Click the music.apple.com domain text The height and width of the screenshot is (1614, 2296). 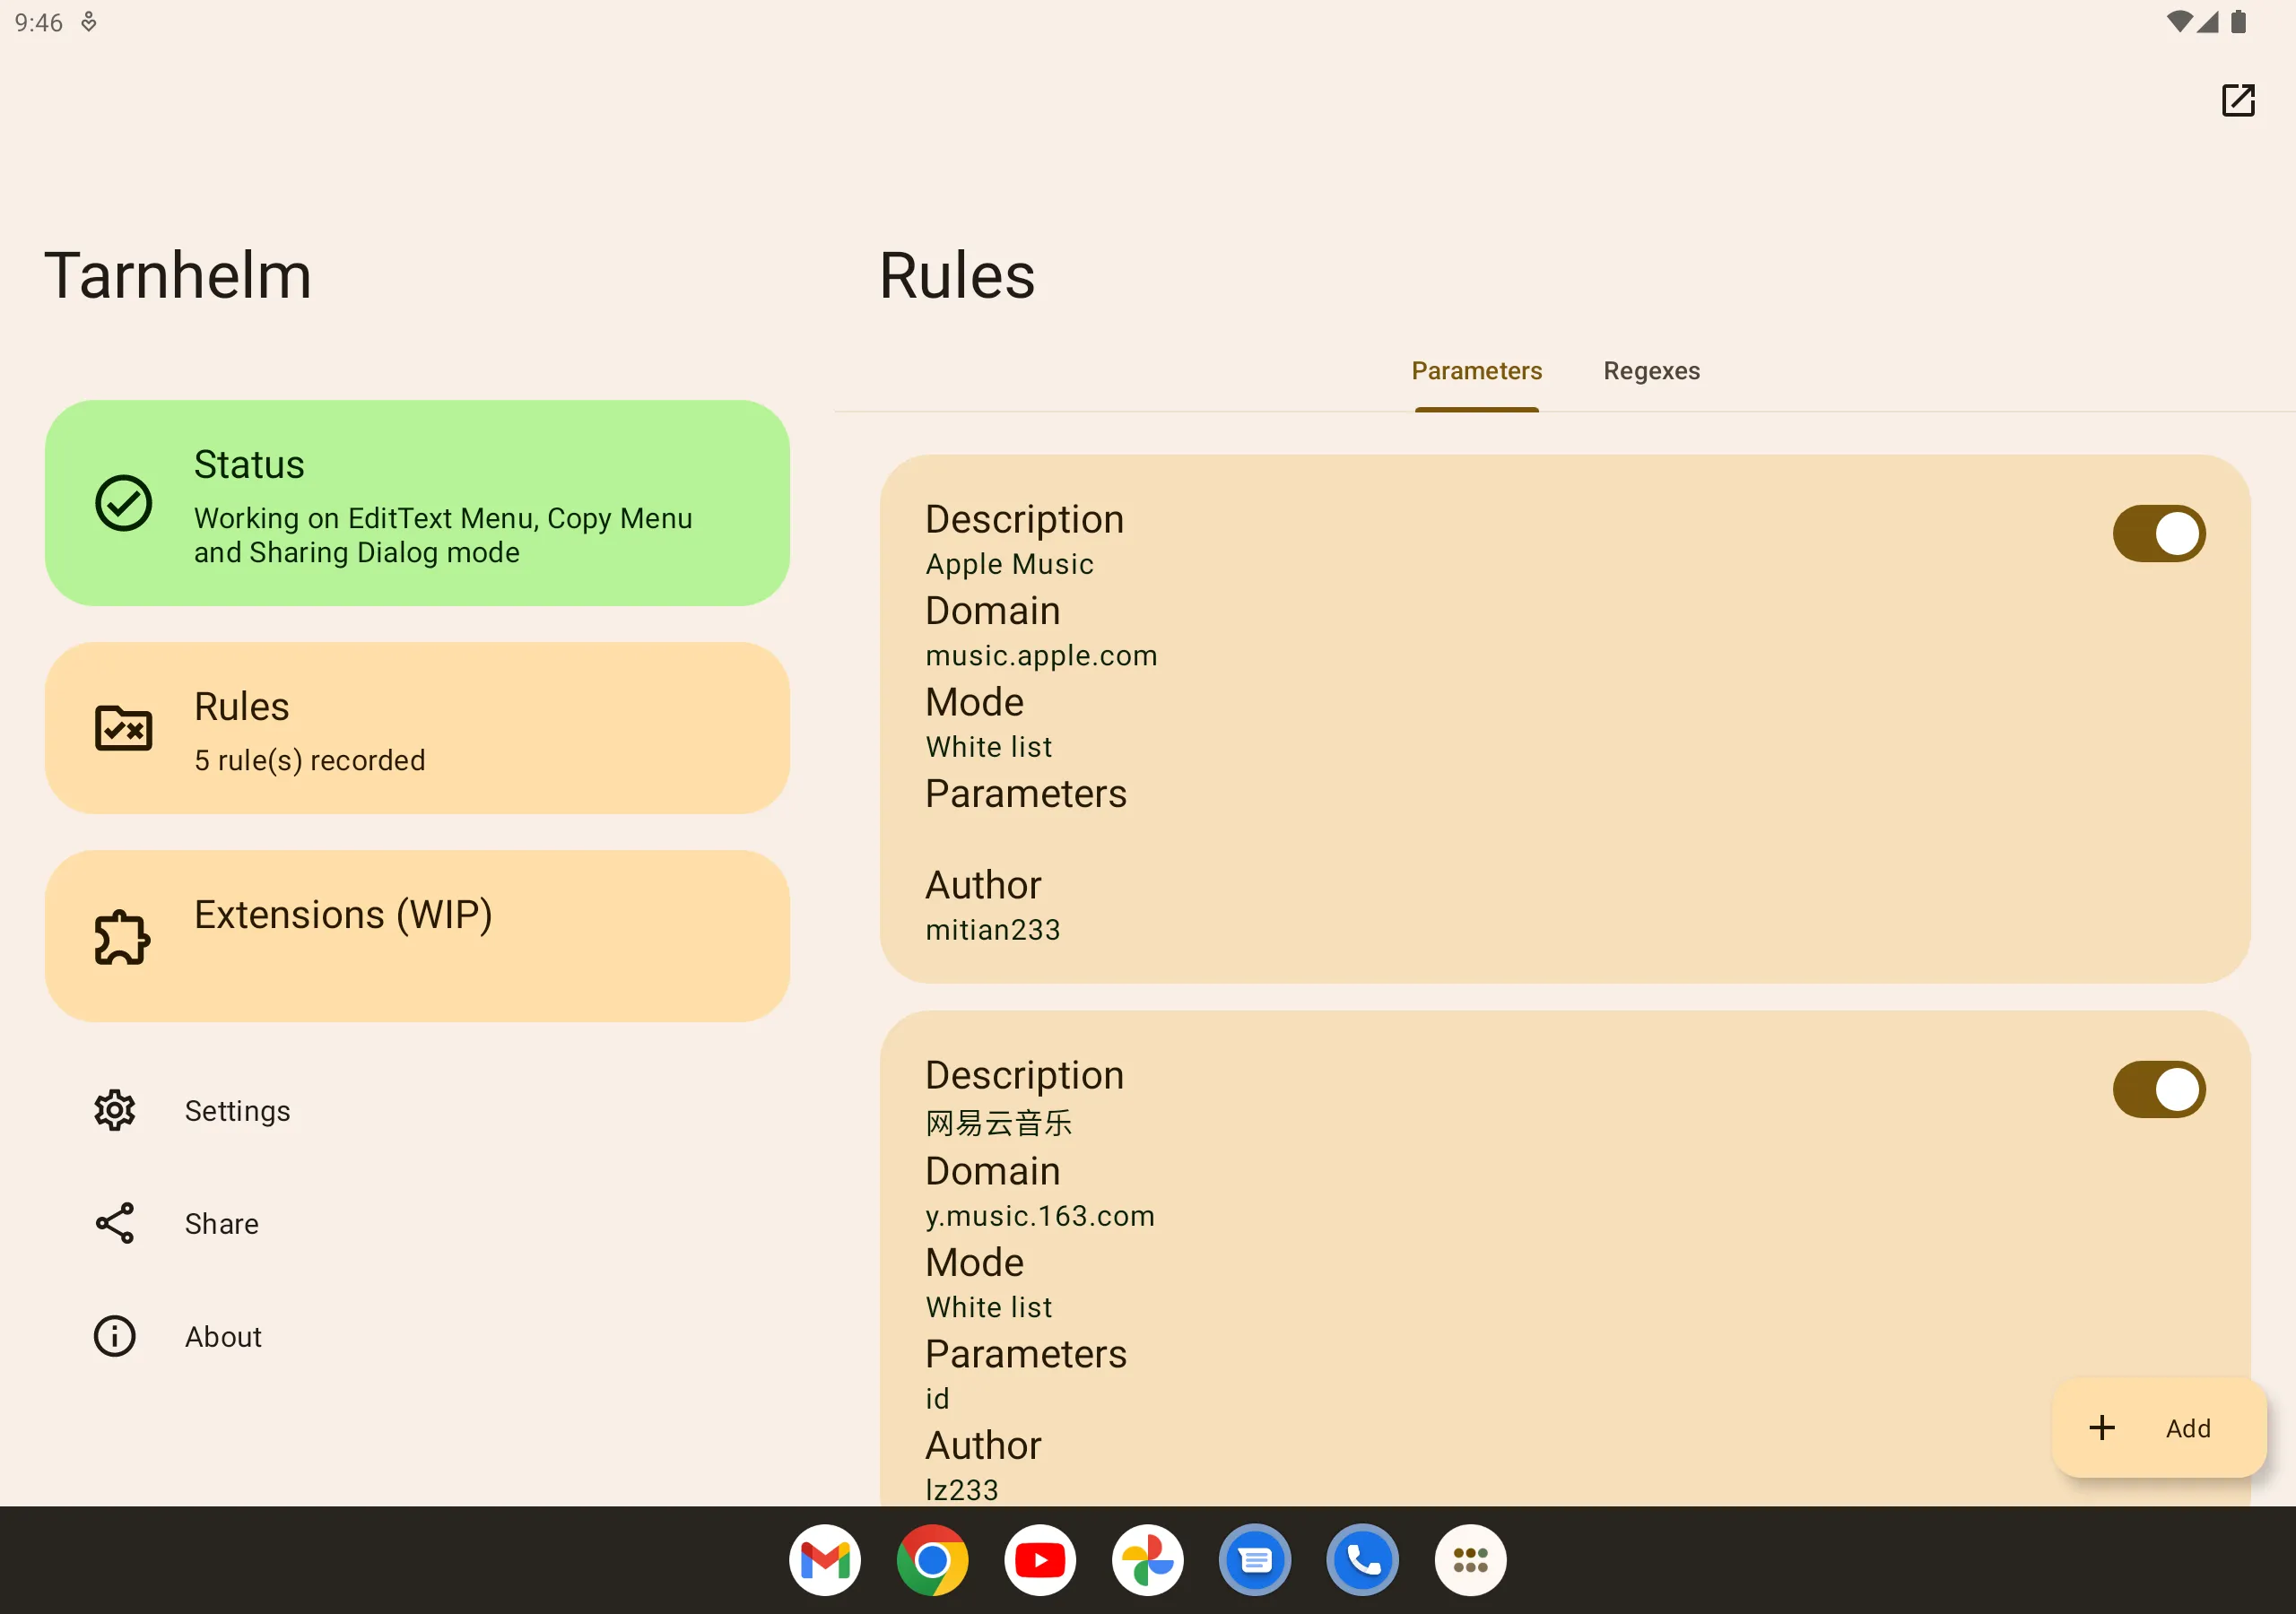point(1041,655)
